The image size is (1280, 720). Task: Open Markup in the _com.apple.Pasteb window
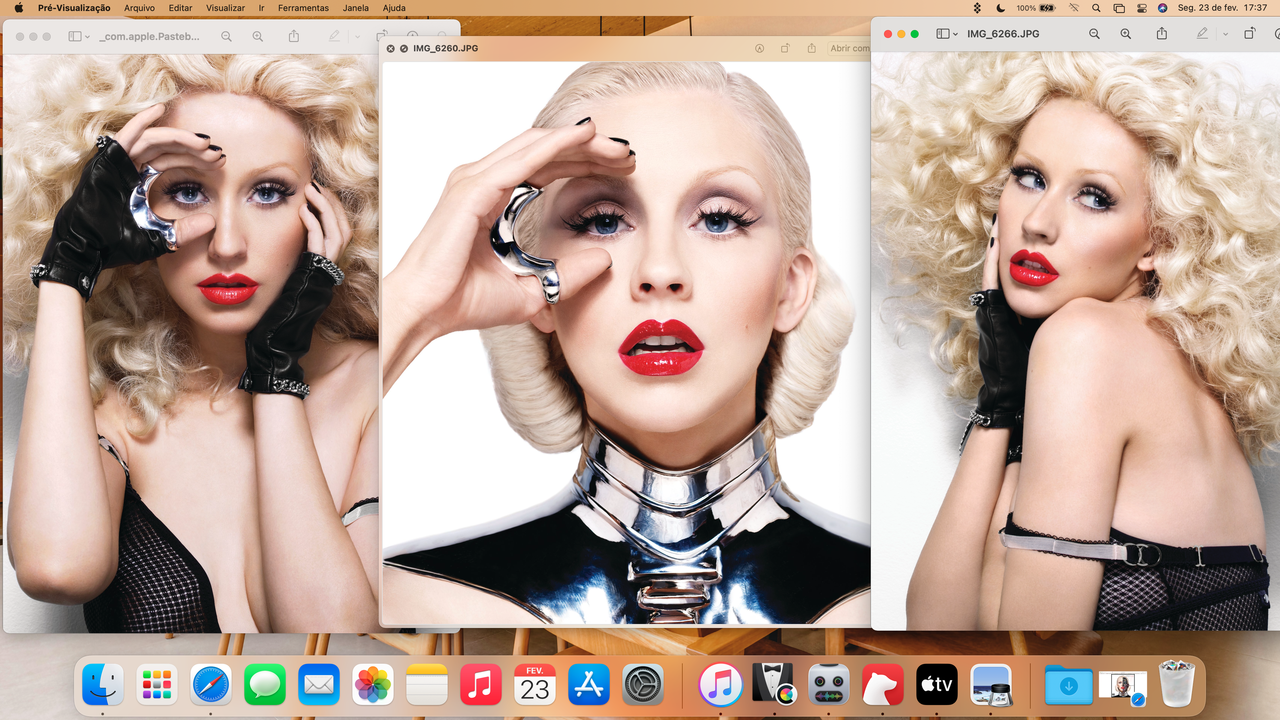click(x=334, y=37)
